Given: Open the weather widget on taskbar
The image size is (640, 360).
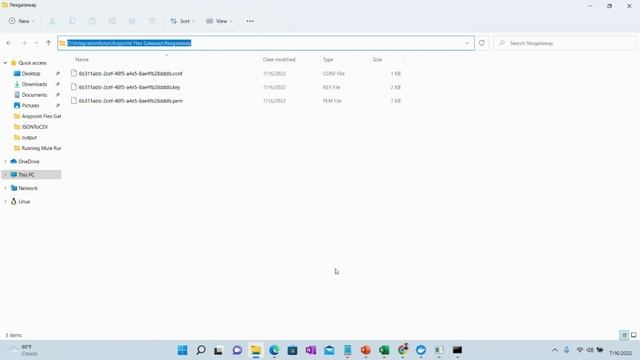Looking at the screenshot, I should (24, 350).
